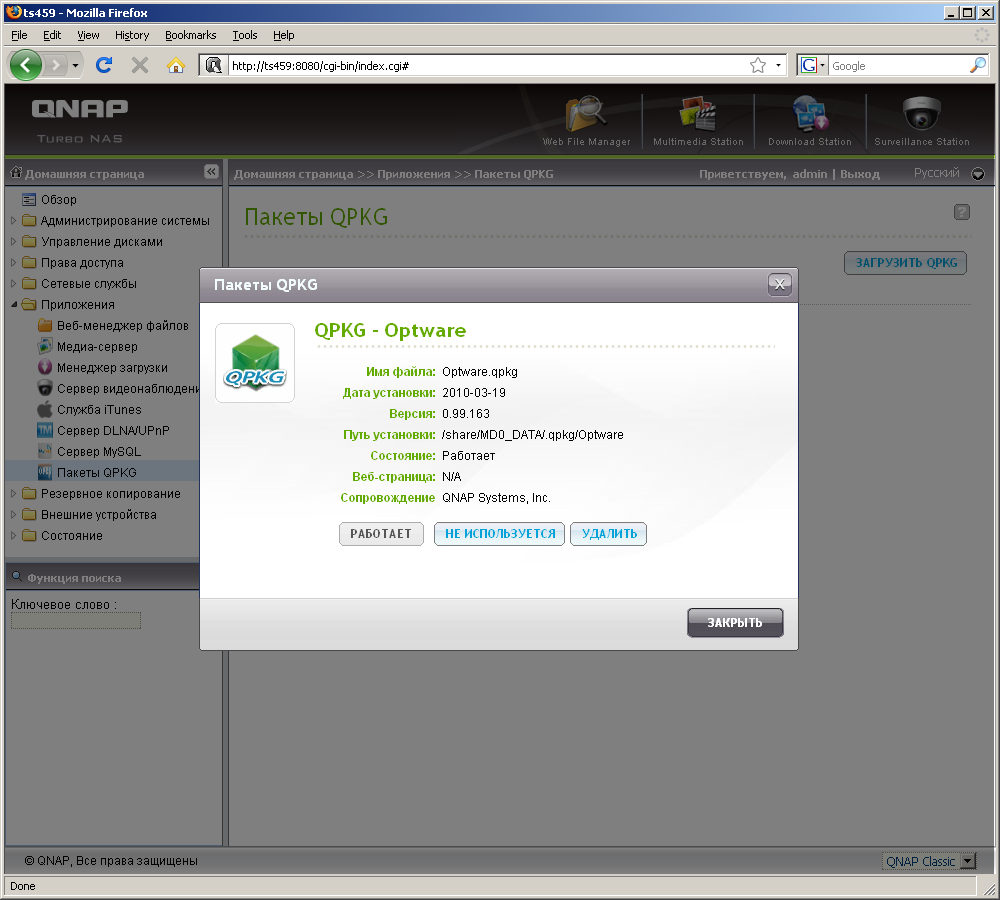Image resolution: width=1000 pixels, height=900 pixels.
Task: Click Ключевое слово search field
Action: (76, 621)
